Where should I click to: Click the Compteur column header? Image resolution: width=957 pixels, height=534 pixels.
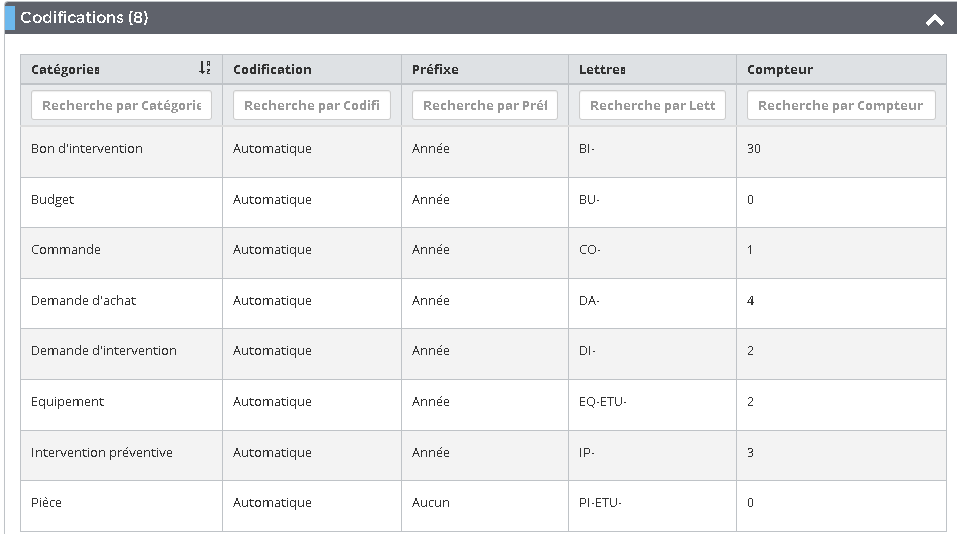(780, 69)
